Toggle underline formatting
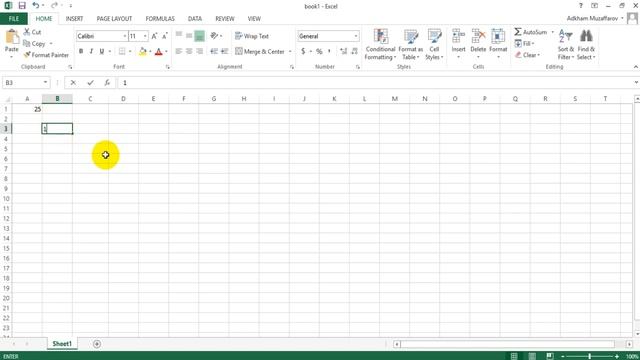 pyautogui.click(x=102, y=51)
